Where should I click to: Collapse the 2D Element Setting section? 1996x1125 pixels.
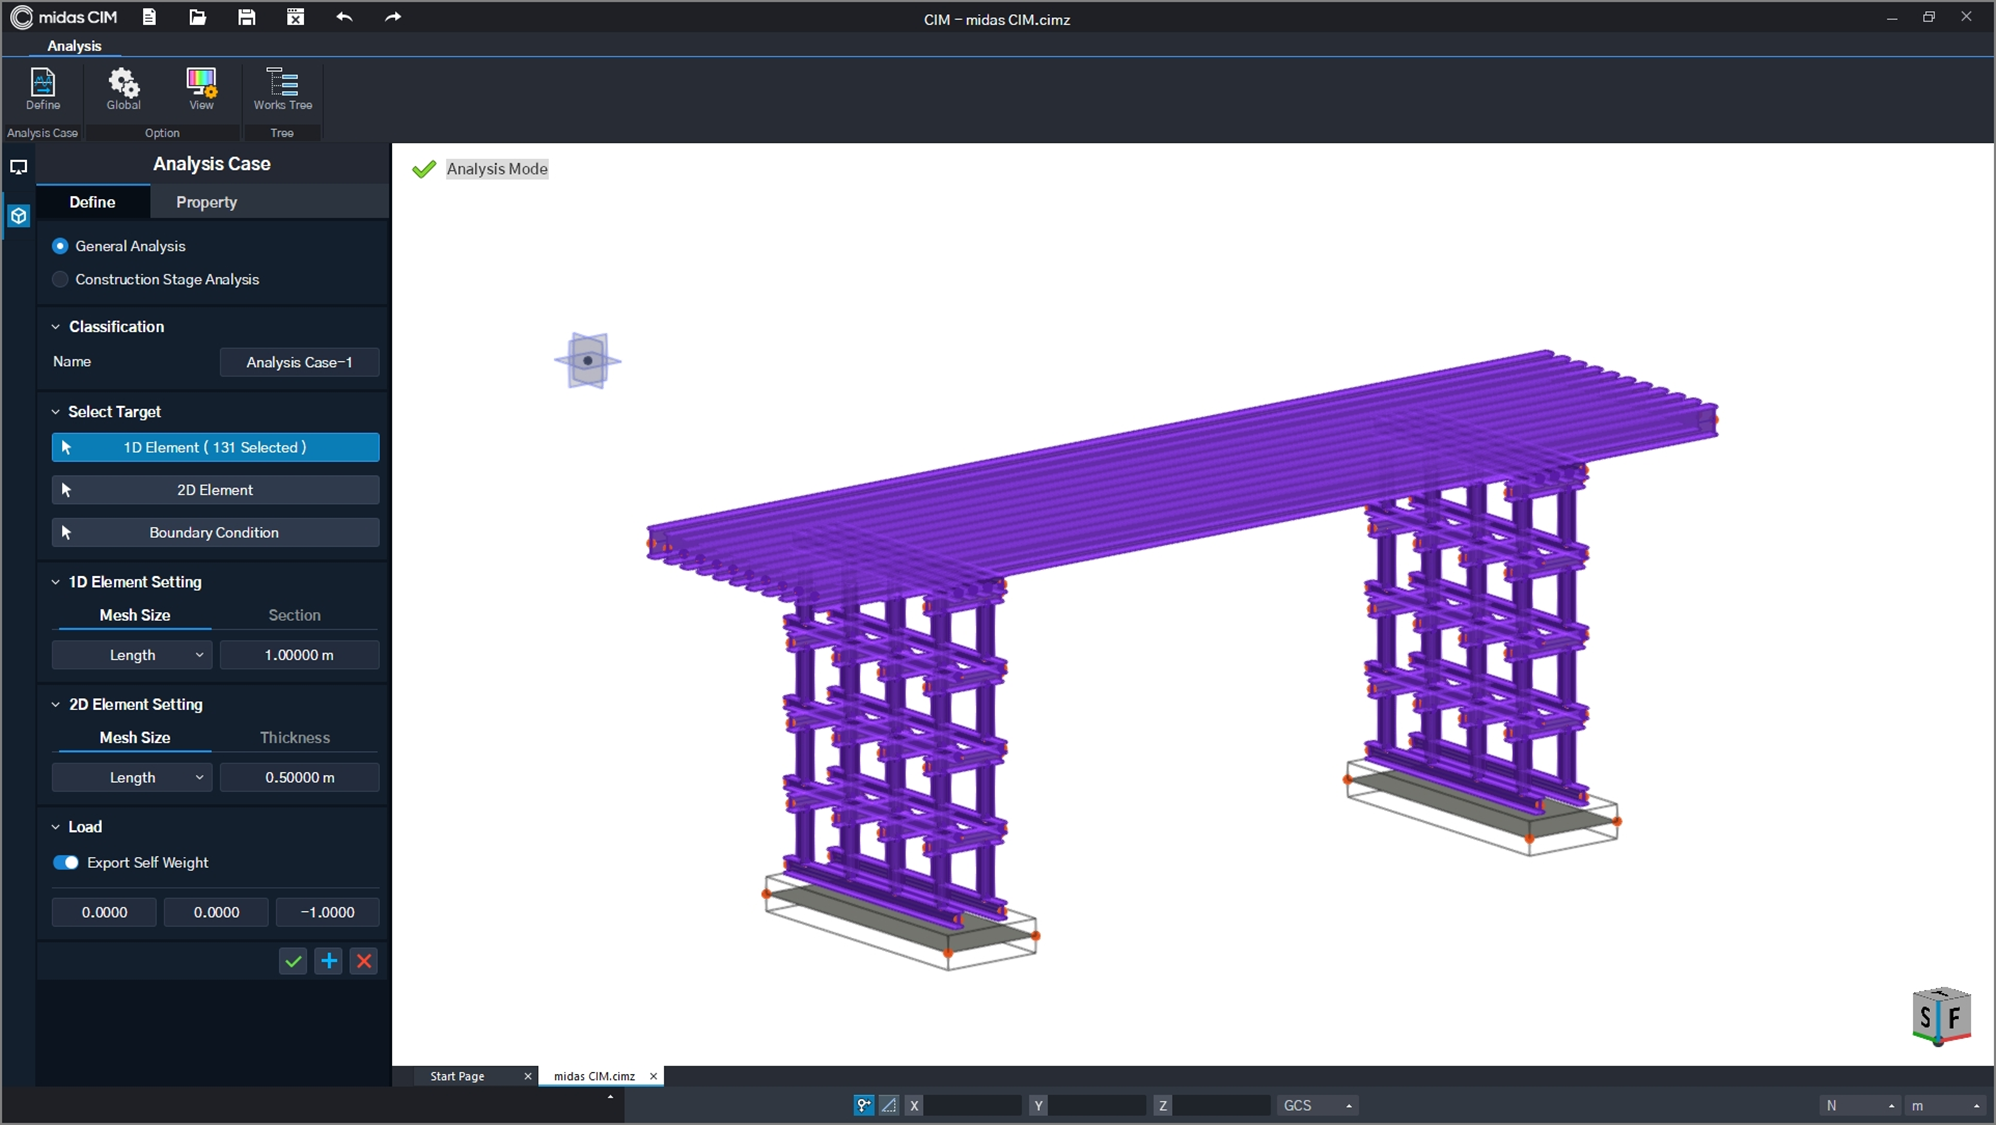(x=56, y=704)
